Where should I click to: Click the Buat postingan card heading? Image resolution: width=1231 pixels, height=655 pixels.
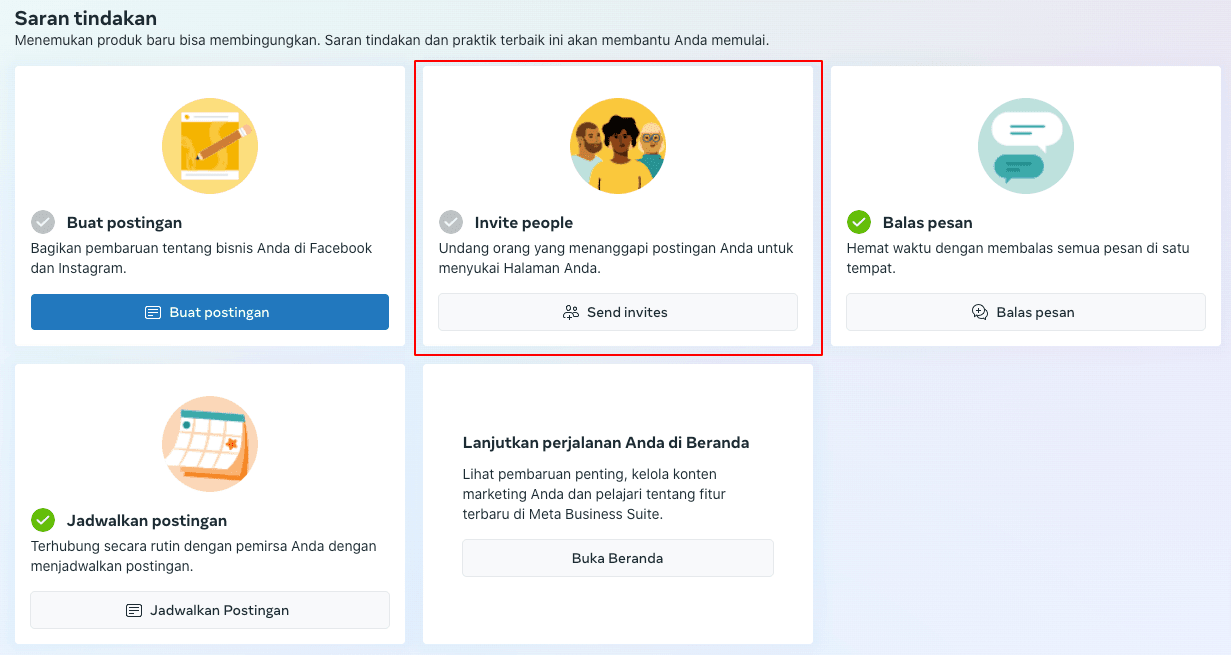pos(124,223)
